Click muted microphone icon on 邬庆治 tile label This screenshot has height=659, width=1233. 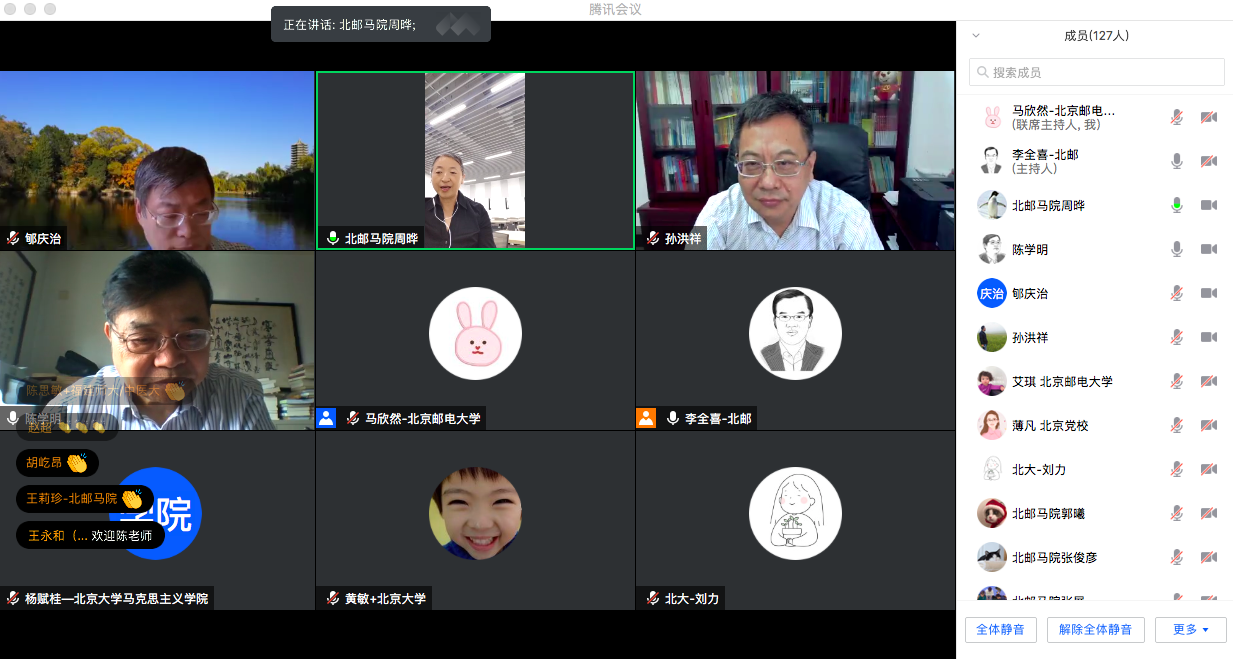pos(13,238)
